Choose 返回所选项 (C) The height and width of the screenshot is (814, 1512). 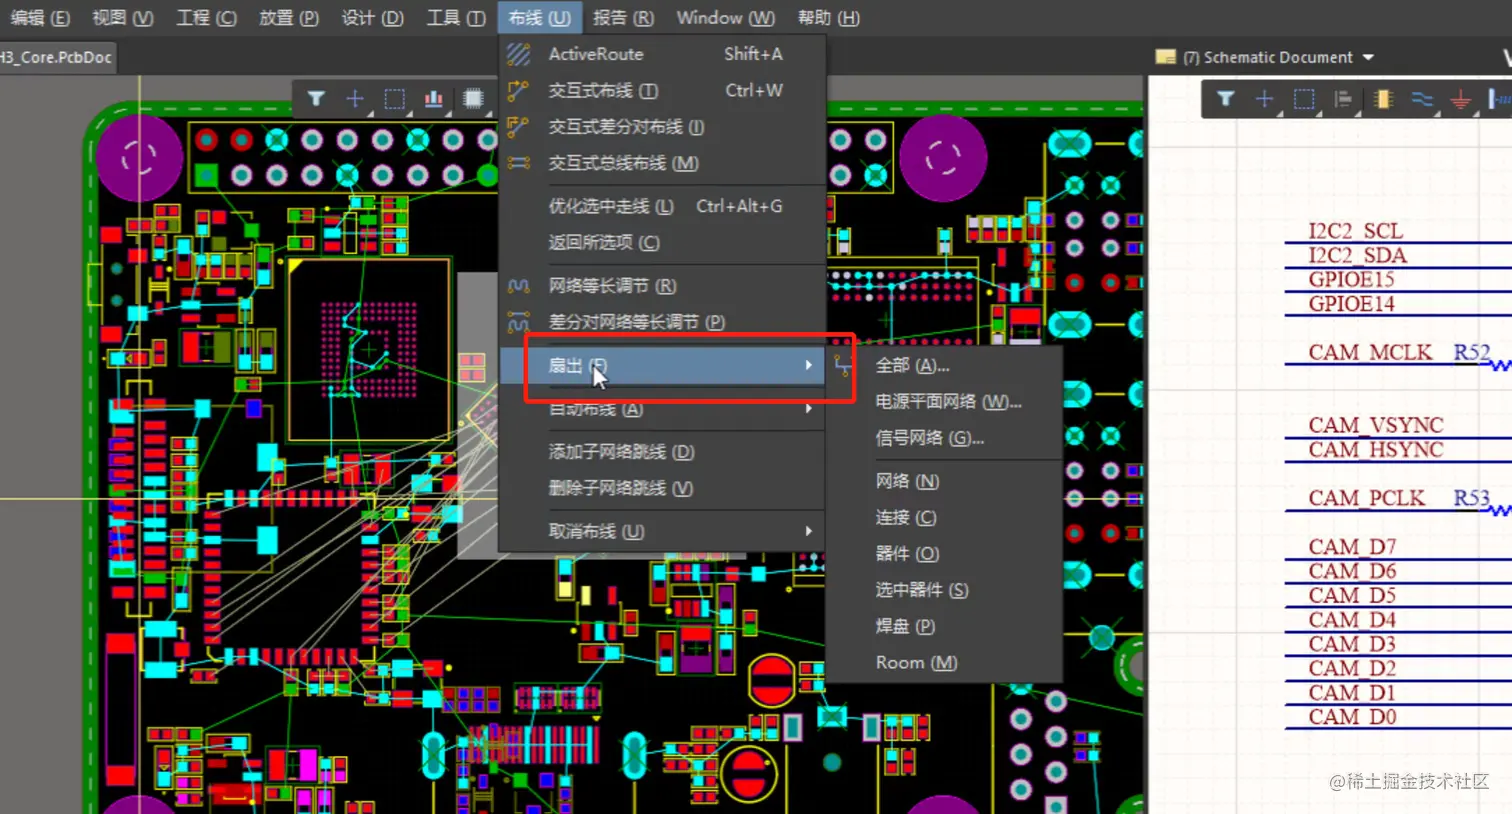point(661,242)
